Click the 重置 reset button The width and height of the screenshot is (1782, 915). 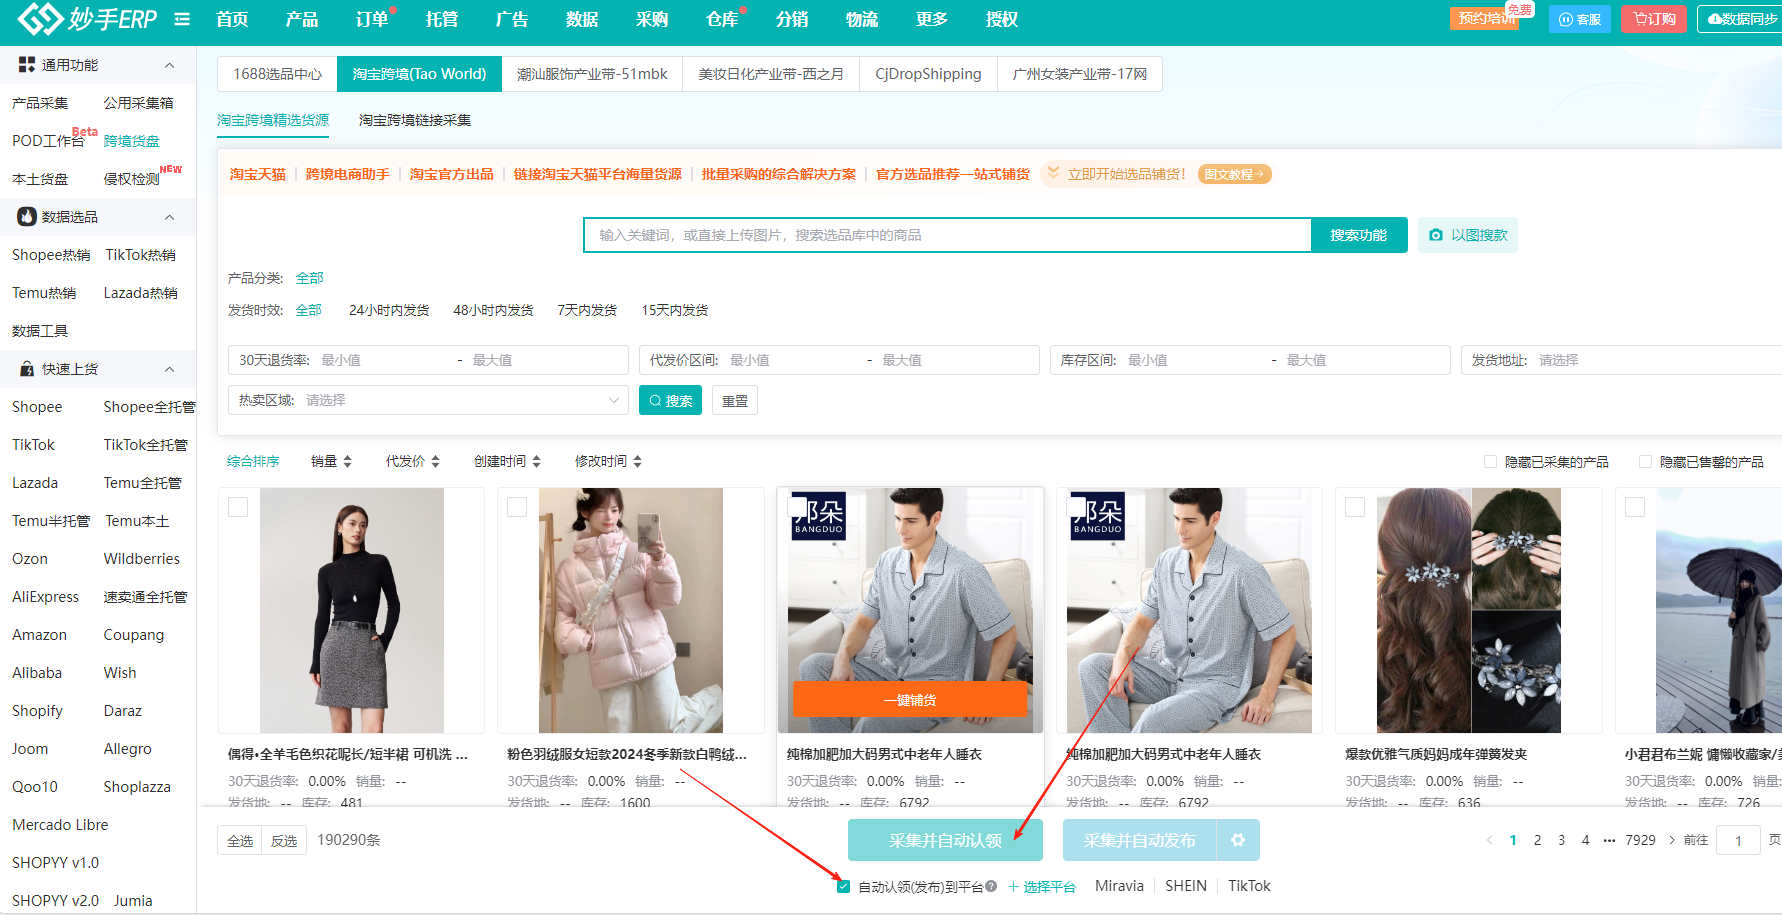pos(735,400)
